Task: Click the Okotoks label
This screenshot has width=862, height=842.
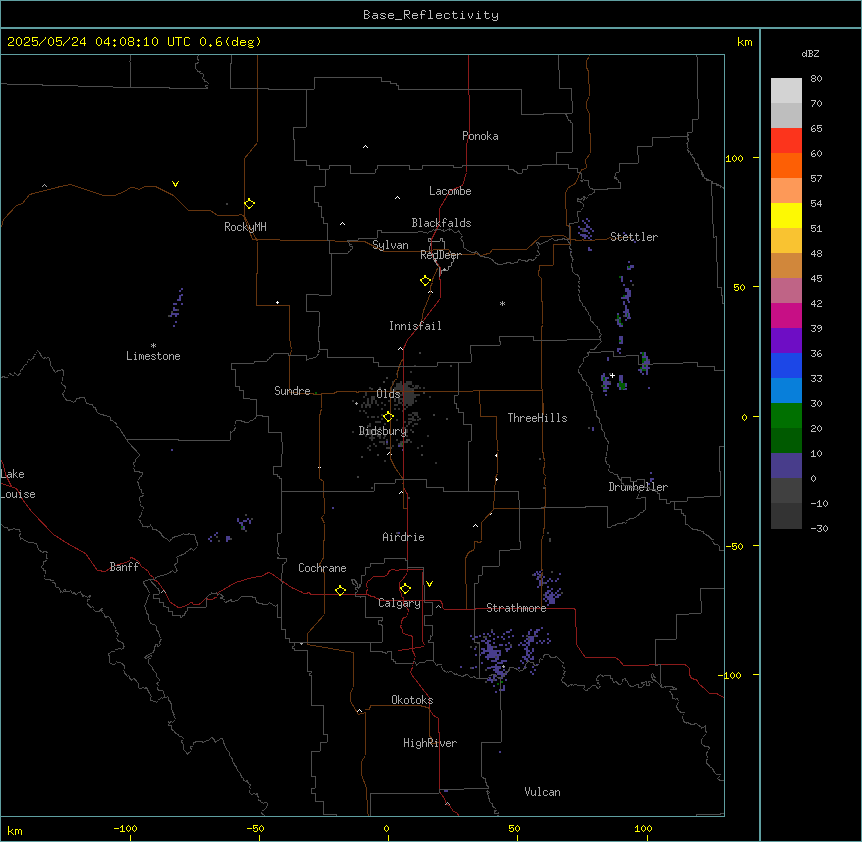Action: point(412,700)
